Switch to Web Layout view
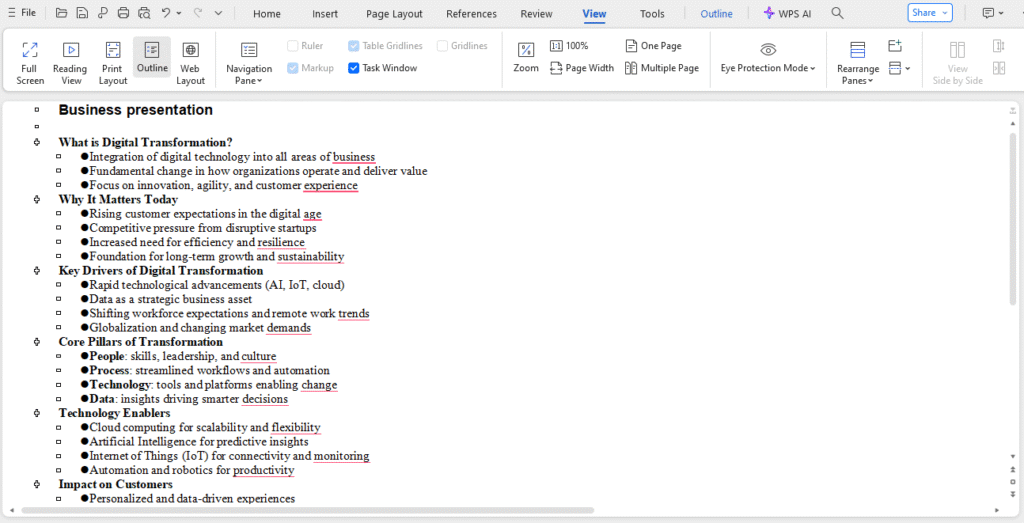 point(190,61)
